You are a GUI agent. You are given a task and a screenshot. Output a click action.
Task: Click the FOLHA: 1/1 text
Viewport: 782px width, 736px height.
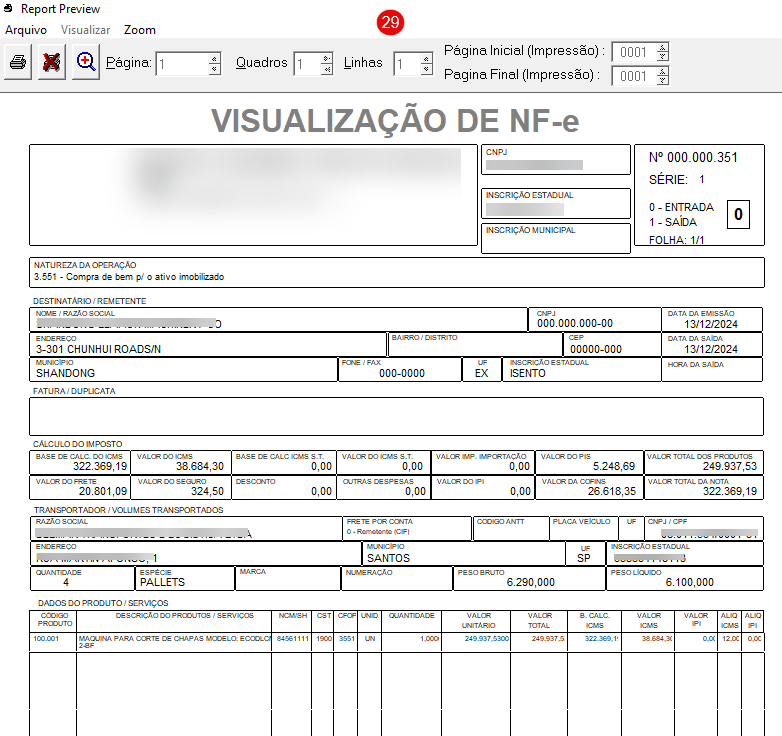point(676,240)
